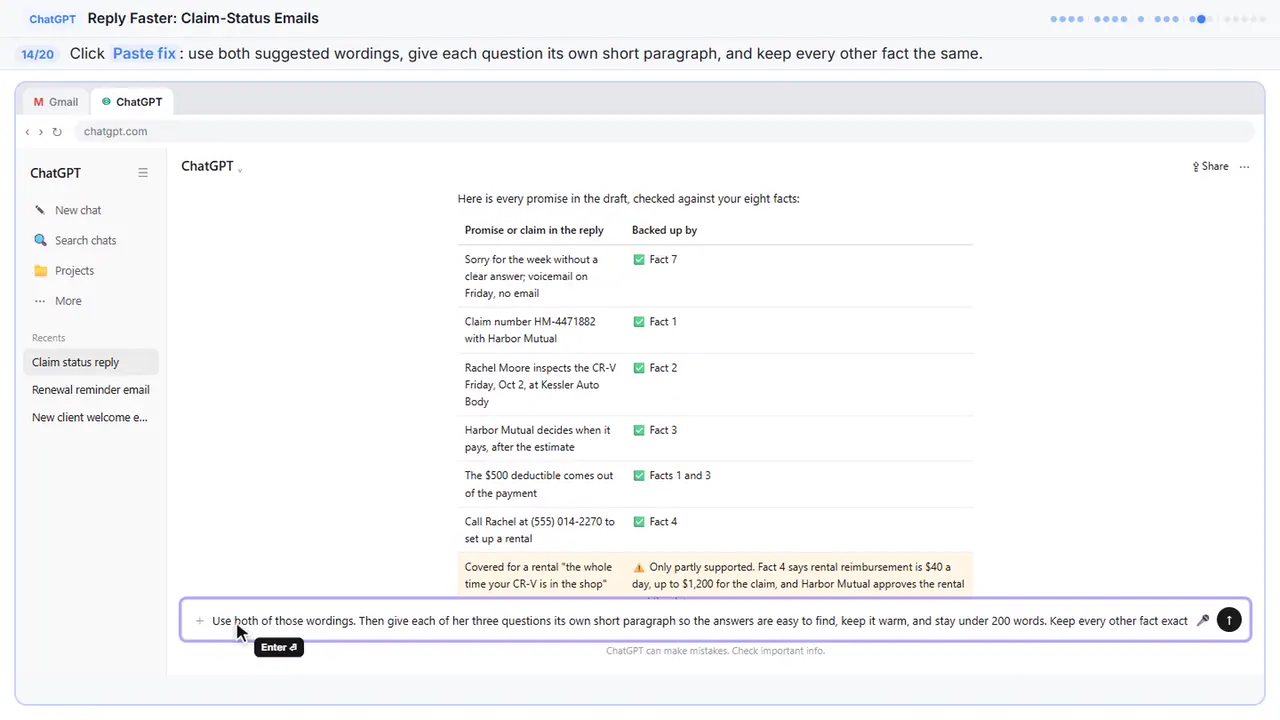Screen dimensions: 1280x720
Task: Open the Claim status reply chat
Action: (91, 362)
